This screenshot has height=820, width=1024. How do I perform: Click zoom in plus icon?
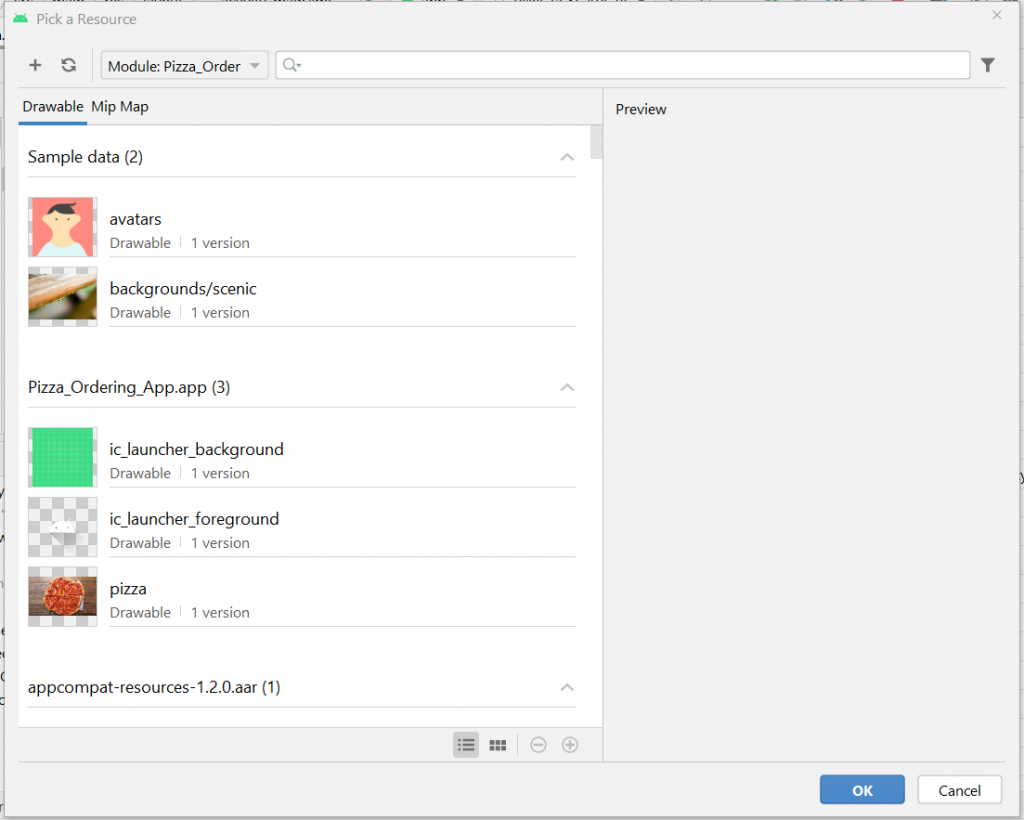570,745
